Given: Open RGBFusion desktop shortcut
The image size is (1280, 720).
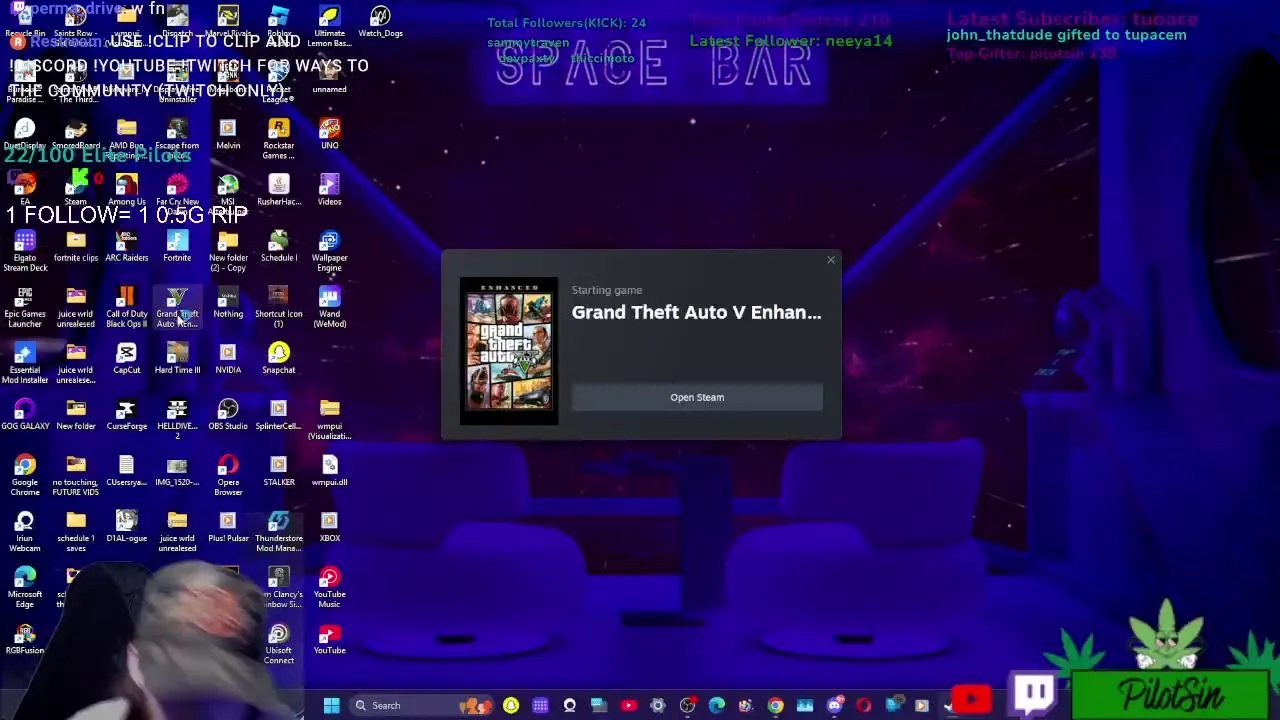Looking at the screenshot, I should [x=25, y=637].
